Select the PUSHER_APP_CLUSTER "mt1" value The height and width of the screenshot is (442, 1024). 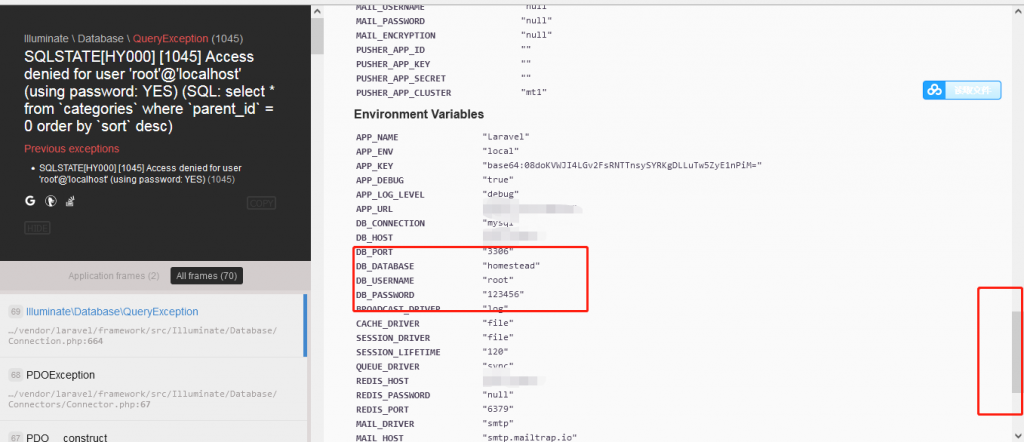tap(534, 93)
